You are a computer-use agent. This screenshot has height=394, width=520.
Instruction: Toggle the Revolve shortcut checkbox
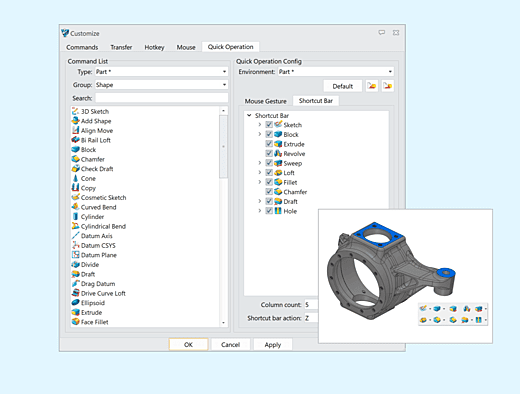pyautogui.click(x=269, y=153)
